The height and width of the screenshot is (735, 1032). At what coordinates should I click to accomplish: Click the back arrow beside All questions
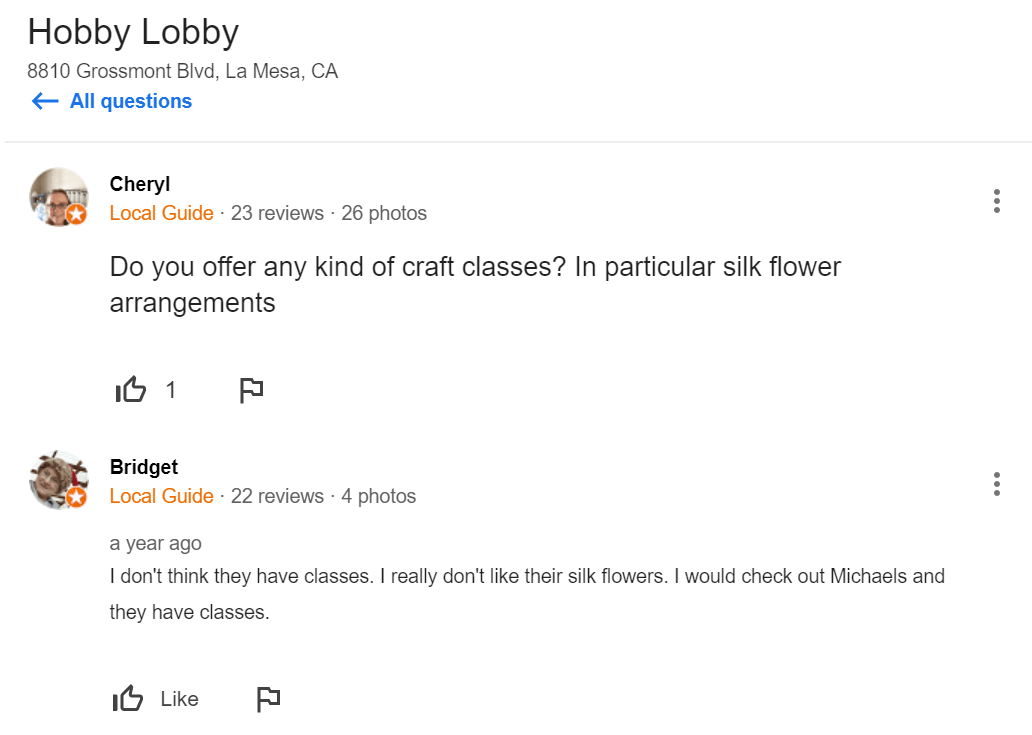pos(45,101)
